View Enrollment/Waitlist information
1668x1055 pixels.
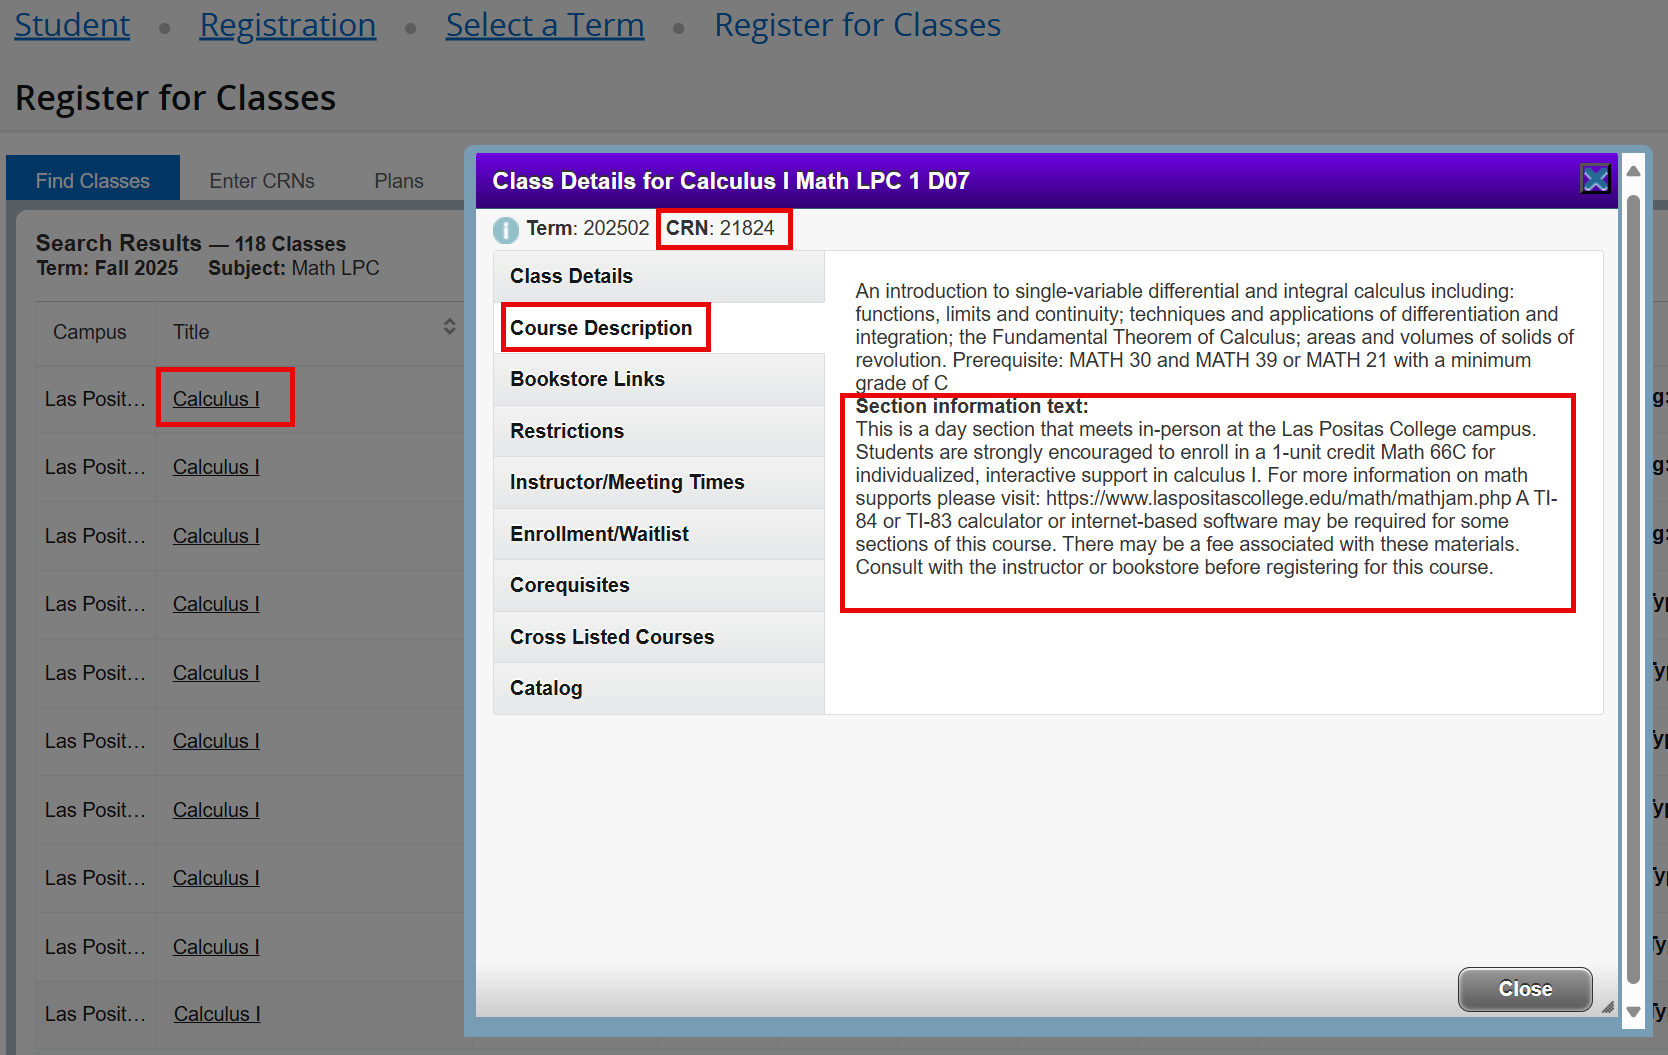[599, 533]
